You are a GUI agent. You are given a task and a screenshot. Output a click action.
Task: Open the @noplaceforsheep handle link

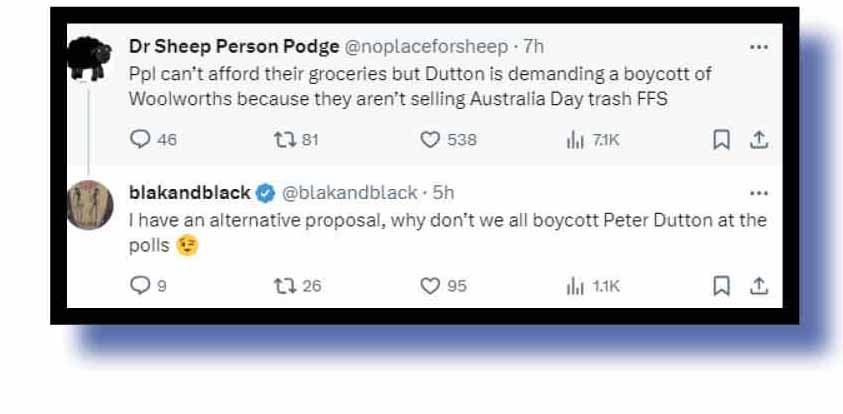click(428, 46)
